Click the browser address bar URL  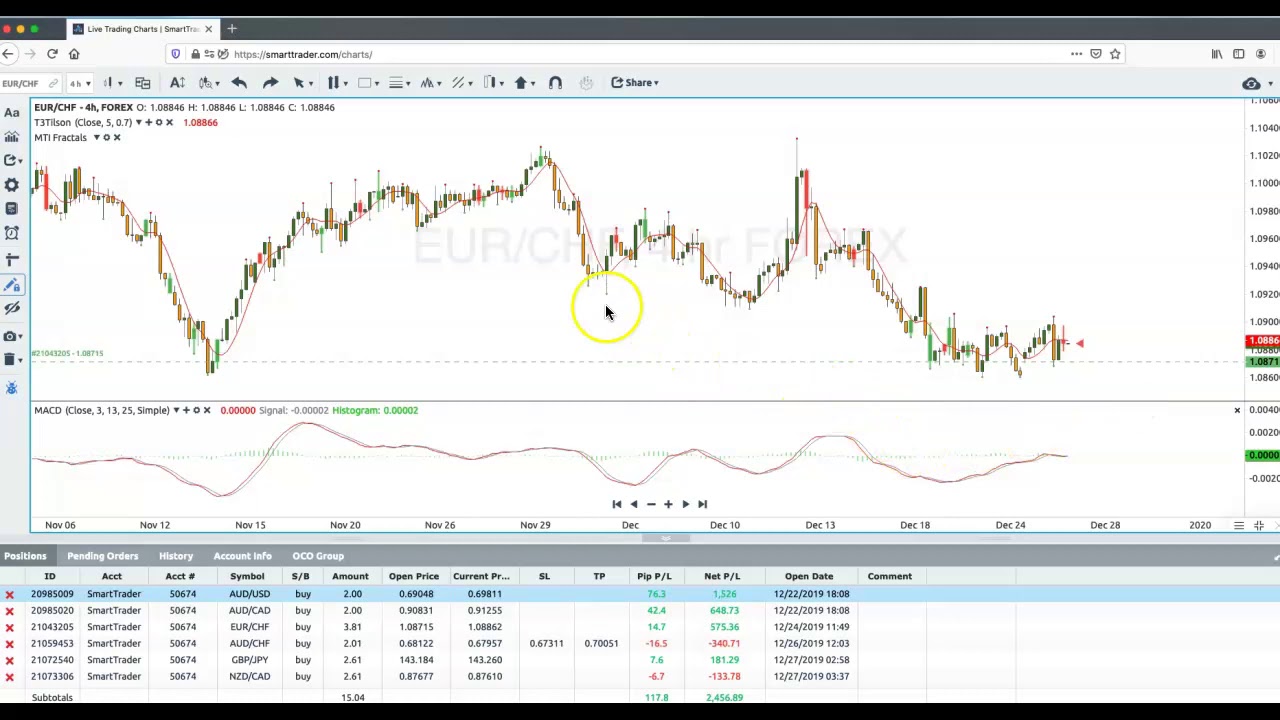303,54
